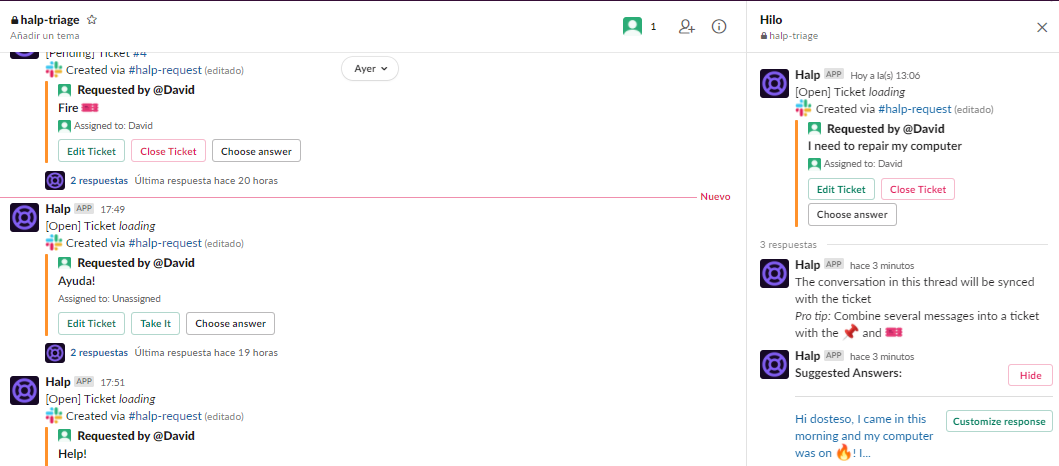1059x466 pixels.
Task: Hide the Suggested Answers
Action: 1030,376
